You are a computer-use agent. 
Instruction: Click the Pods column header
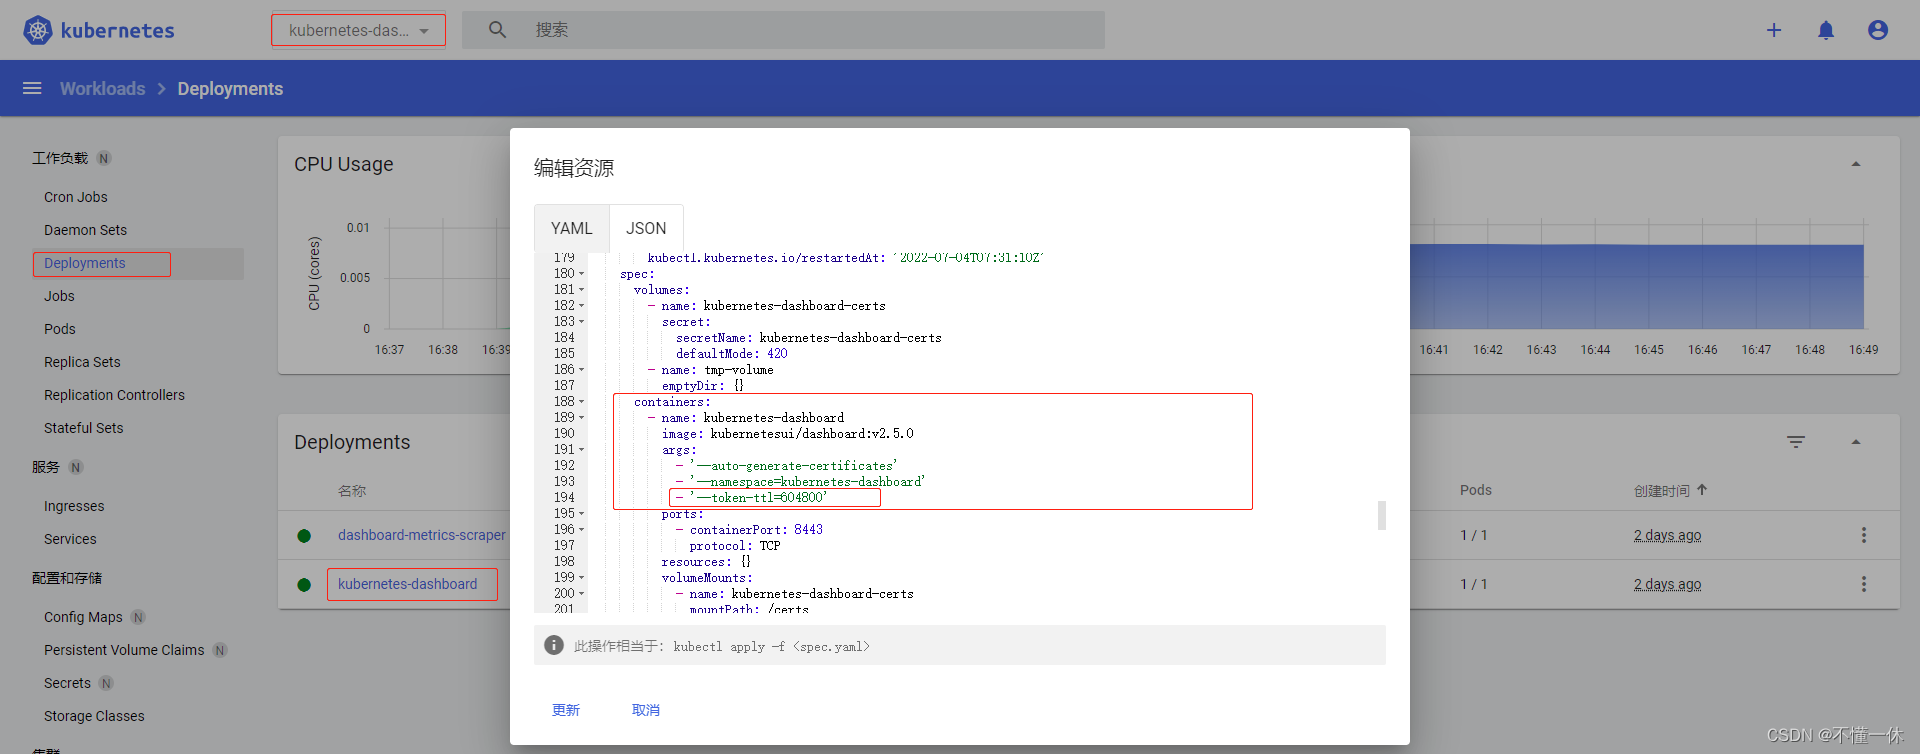pyautogui.click(x=1476, y=490)
